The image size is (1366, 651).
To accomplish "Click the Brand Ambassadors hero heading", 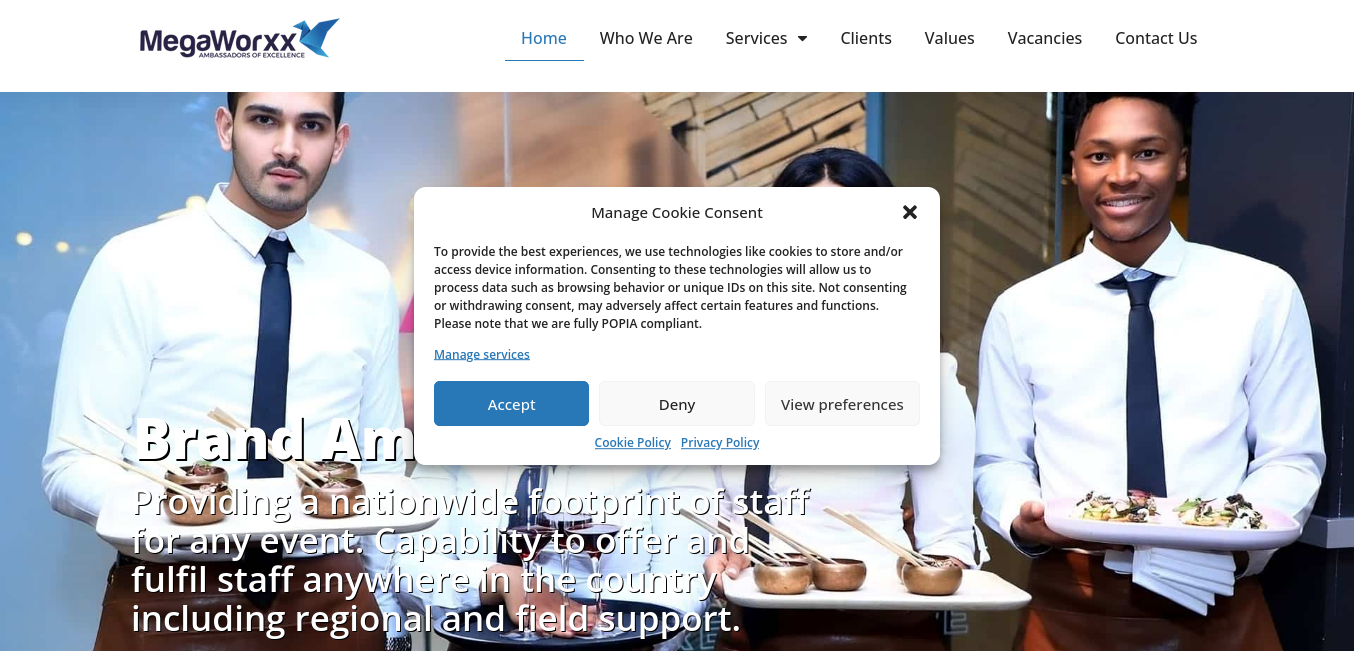I will 275,439.
